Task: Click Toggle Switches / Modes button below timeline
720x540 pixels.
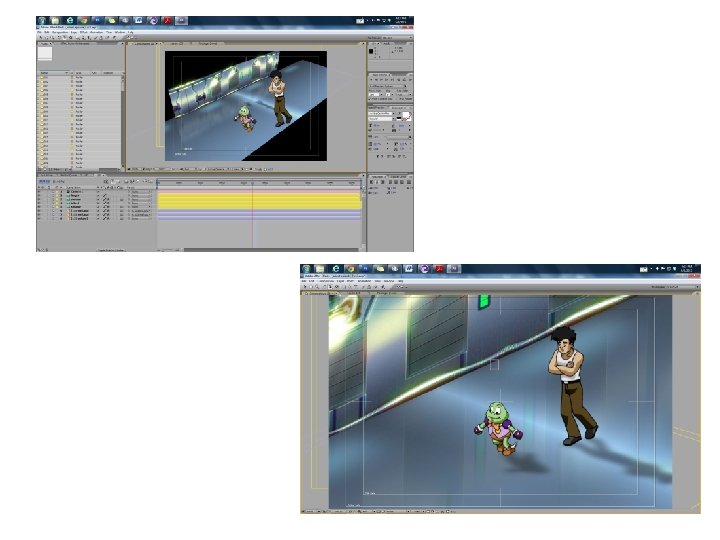Action: point(111,250)
